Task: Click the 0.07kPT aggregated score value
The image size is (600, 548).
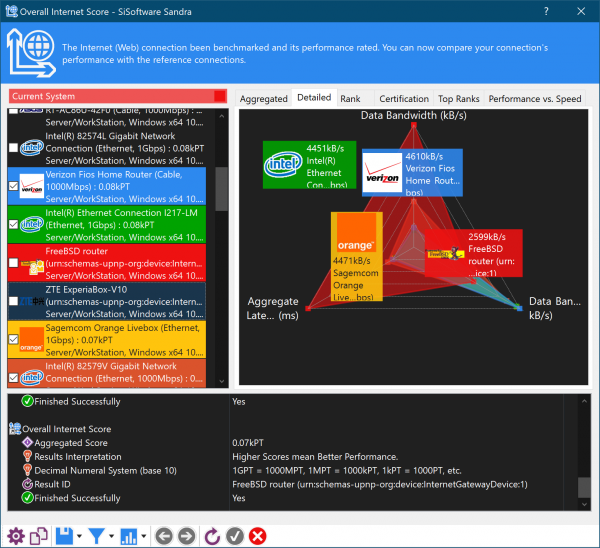Action: coord(248,443)
